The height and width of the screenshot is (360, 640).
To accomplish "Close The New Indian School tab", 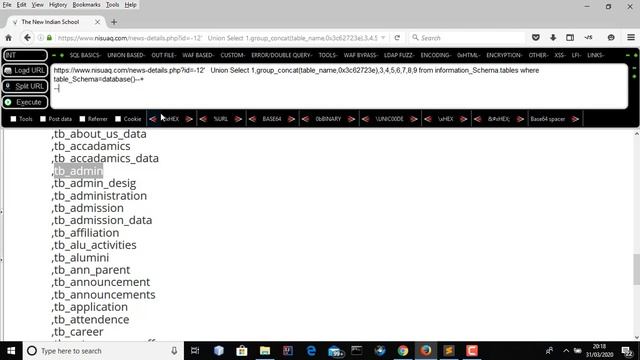I will [97, 22].
